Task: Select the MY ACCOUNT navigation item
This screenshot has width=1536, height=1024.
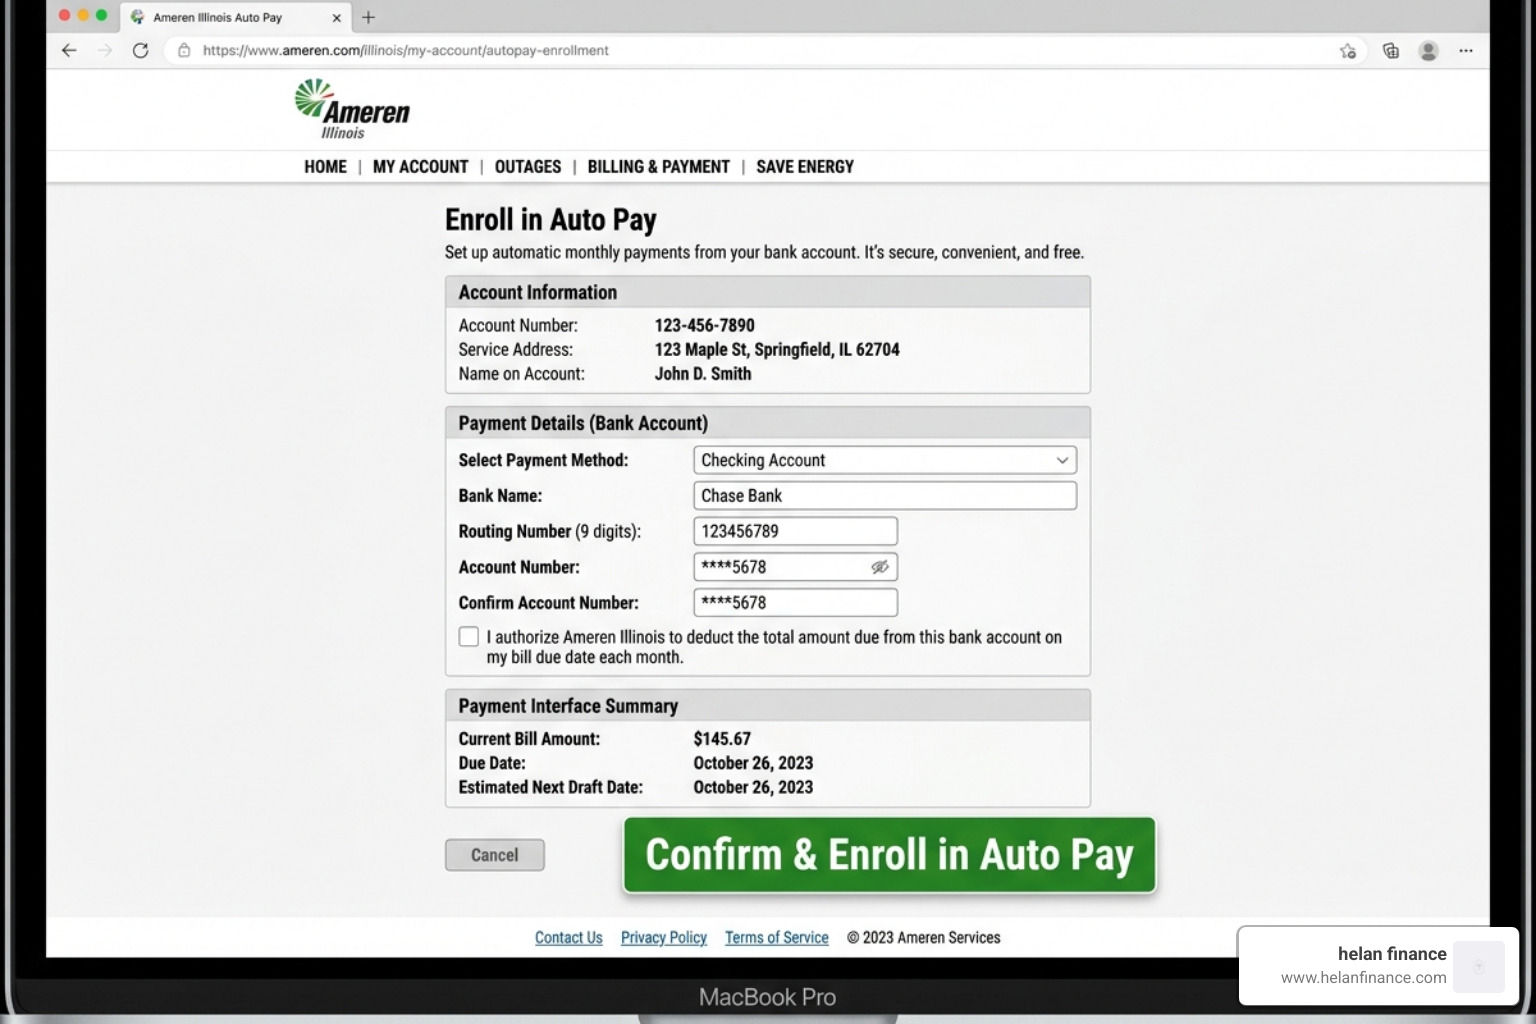Action: [x=419, y=166]
